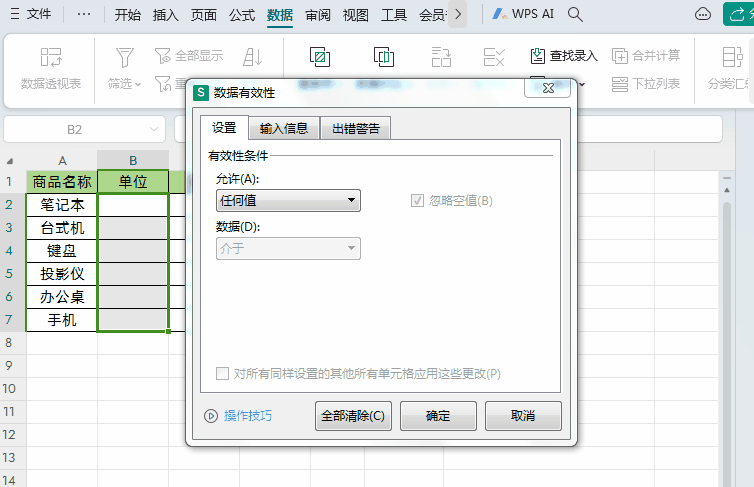Cancel the dialog with 取消

pyautogui.click(x=523, y=416)
